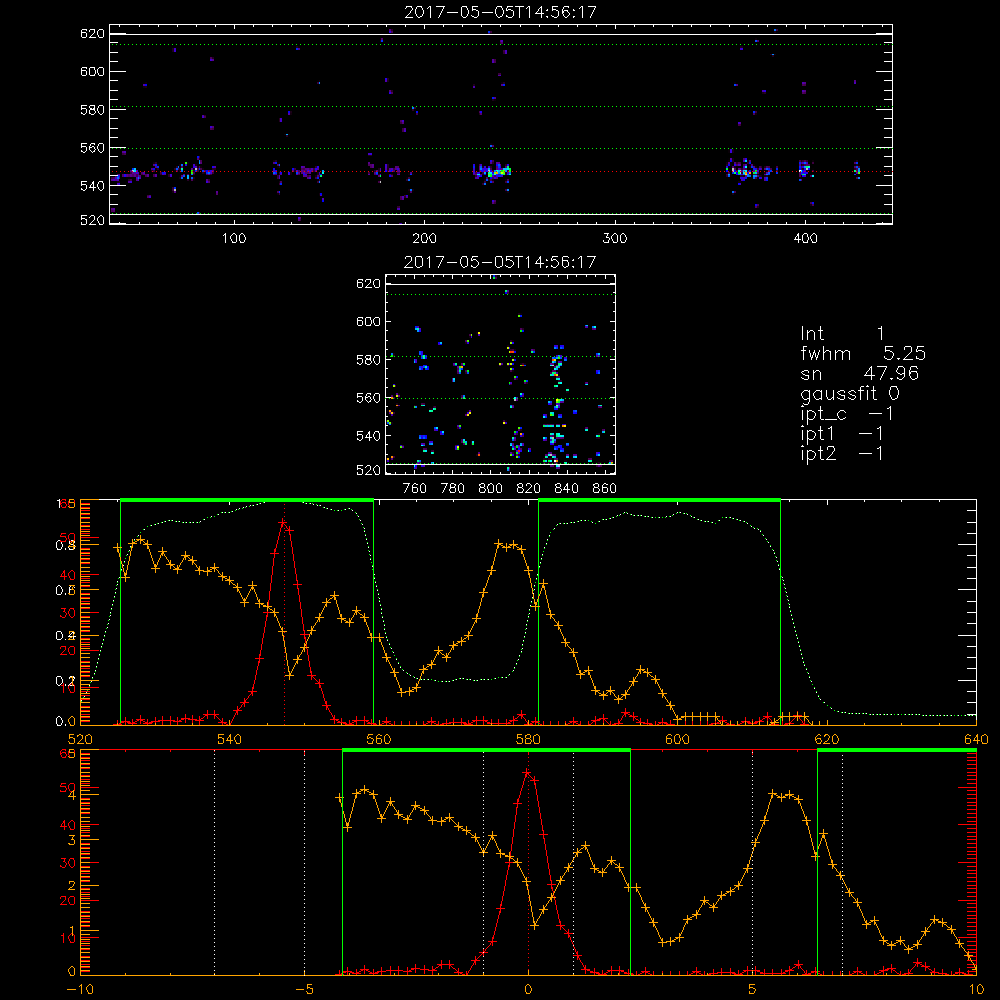This screenshot has width=1000, height=1000.
Task: Select the 'Int 1' readout line
Action: click(x=842, y=334)
